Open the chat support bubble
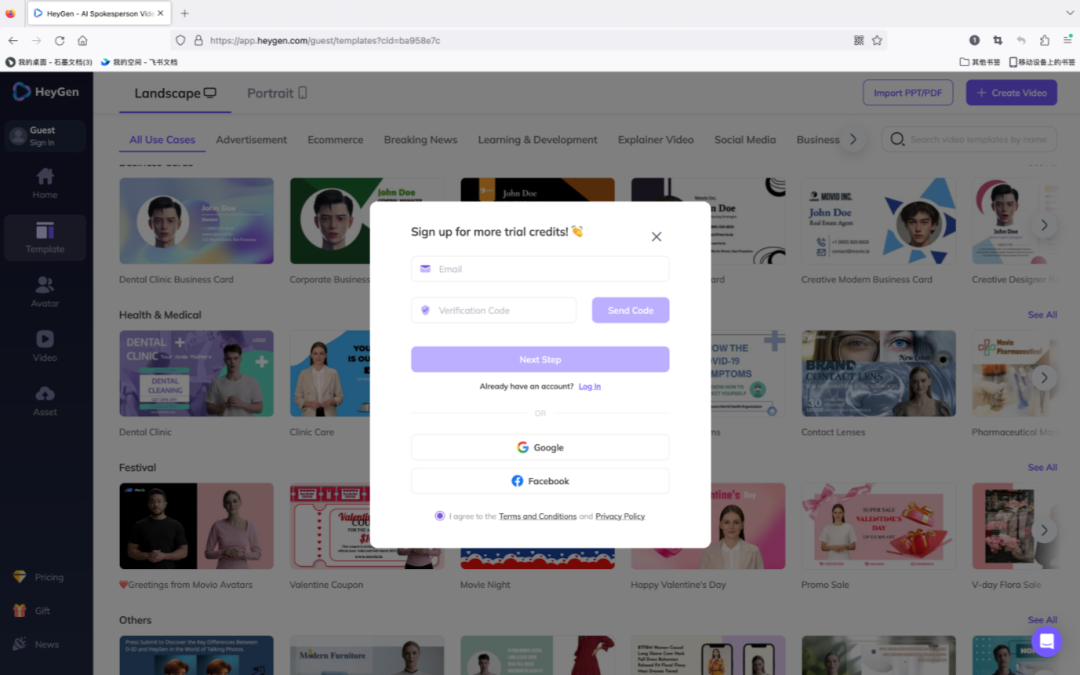The height and width of the screenshot is (675, 1080). point(1046,641)
